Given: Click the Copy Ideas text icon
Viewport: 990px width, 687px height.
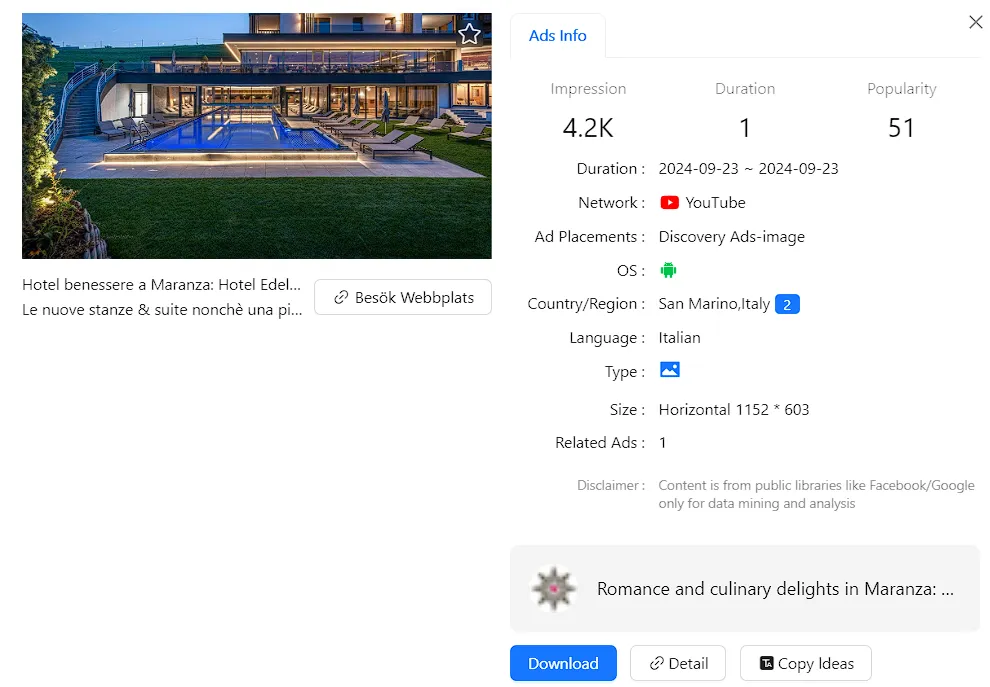Looking at the screenshot, I should click(767, 663).
